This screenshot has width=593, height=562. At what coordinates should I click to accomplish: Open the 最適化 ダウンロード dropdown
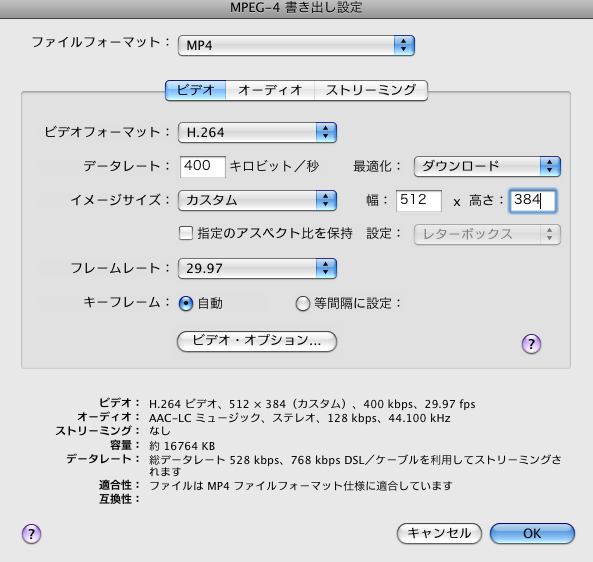[487, 166]
